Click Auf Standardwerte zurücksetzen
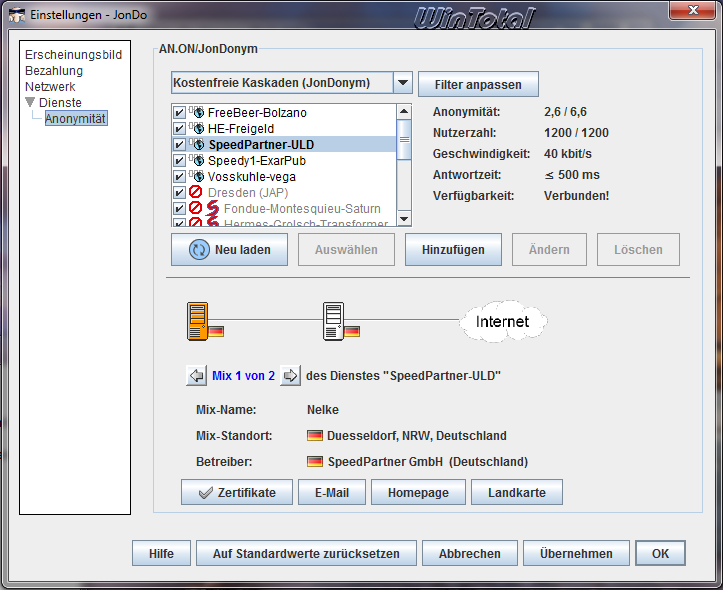The width and height of the screenshot is (723, 590). (306, 553)
